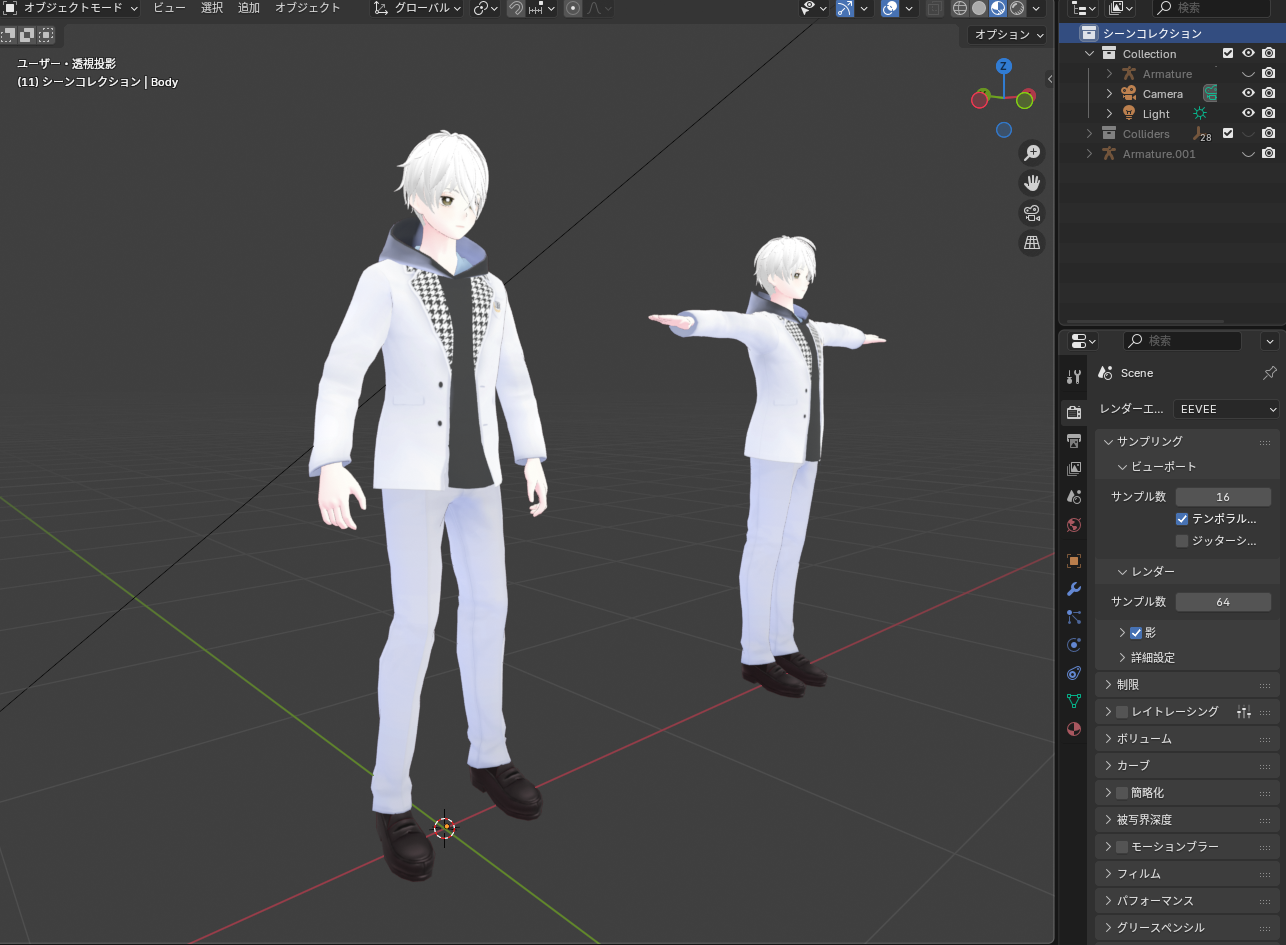
Task: Toggle Colliders collection view-layer checkbox
Action: [1228, 134]
